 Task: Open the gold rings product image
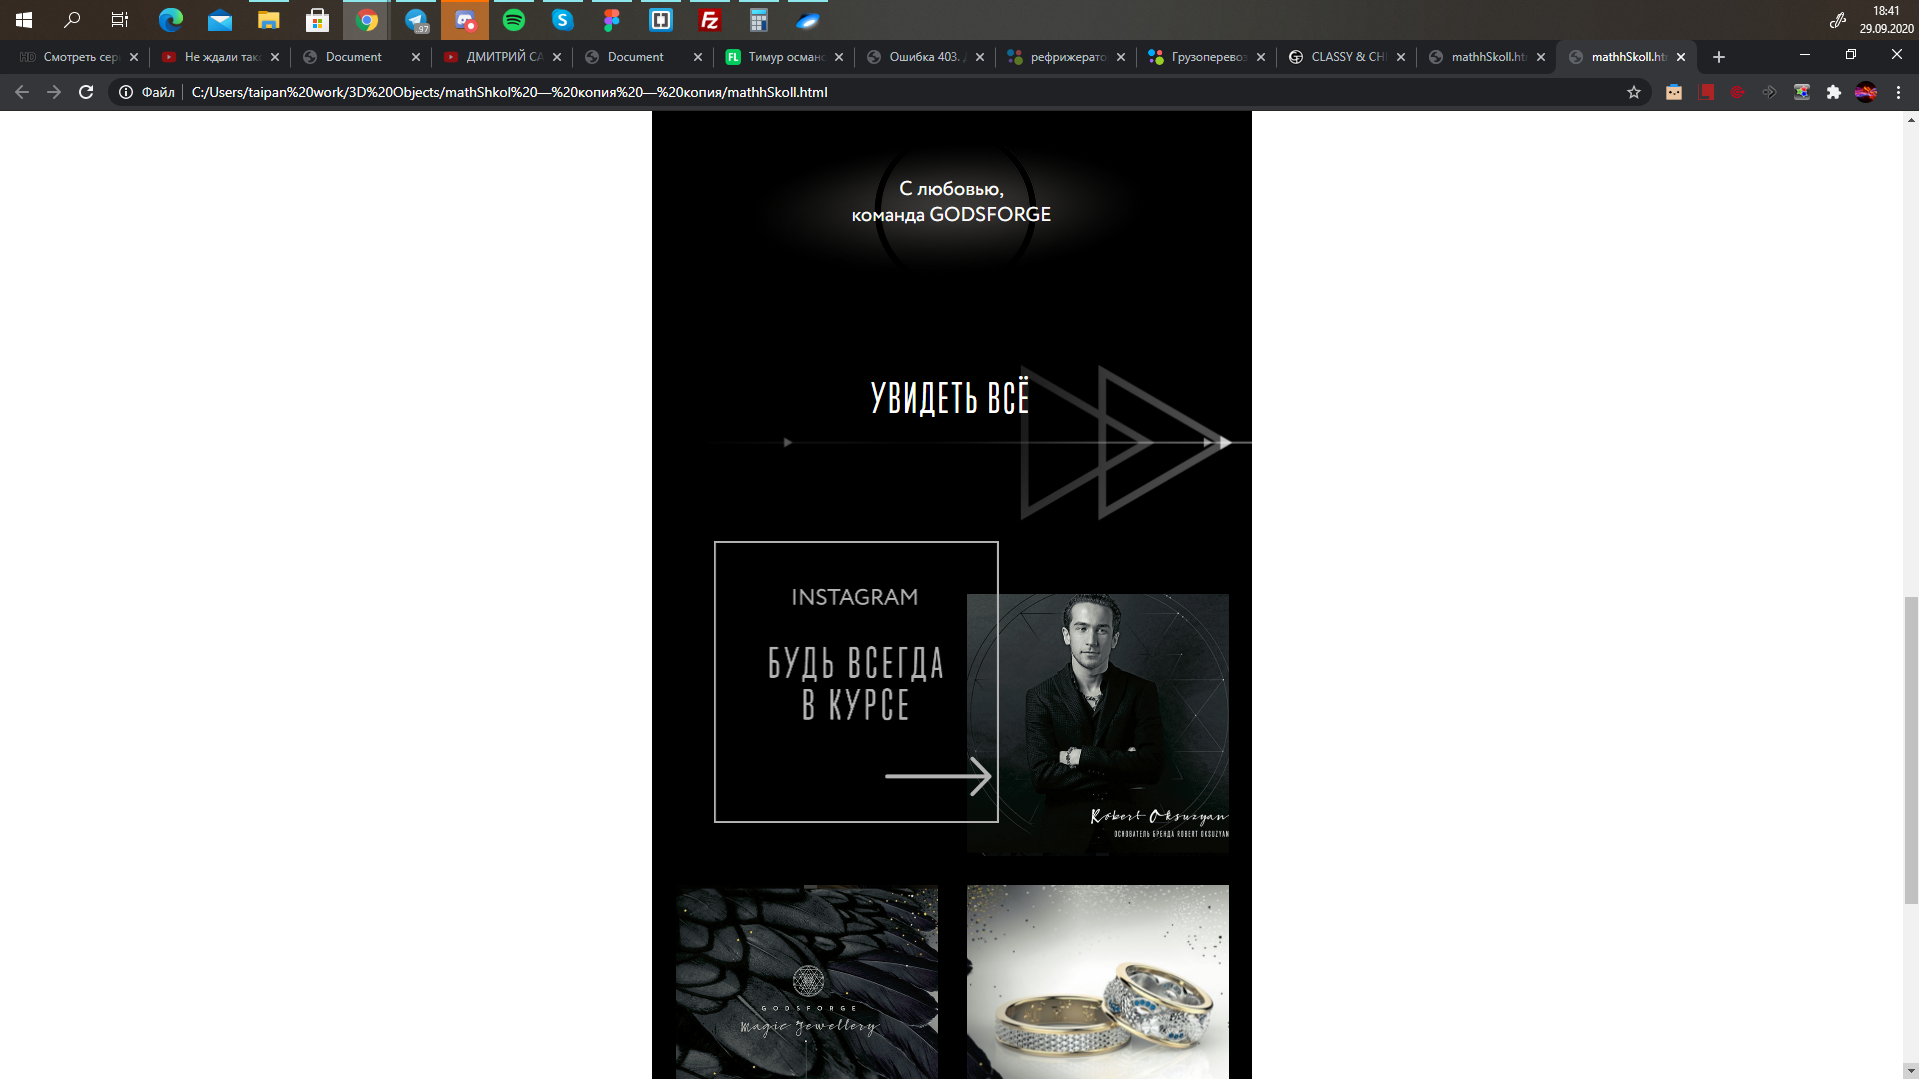click(1097, 982)
